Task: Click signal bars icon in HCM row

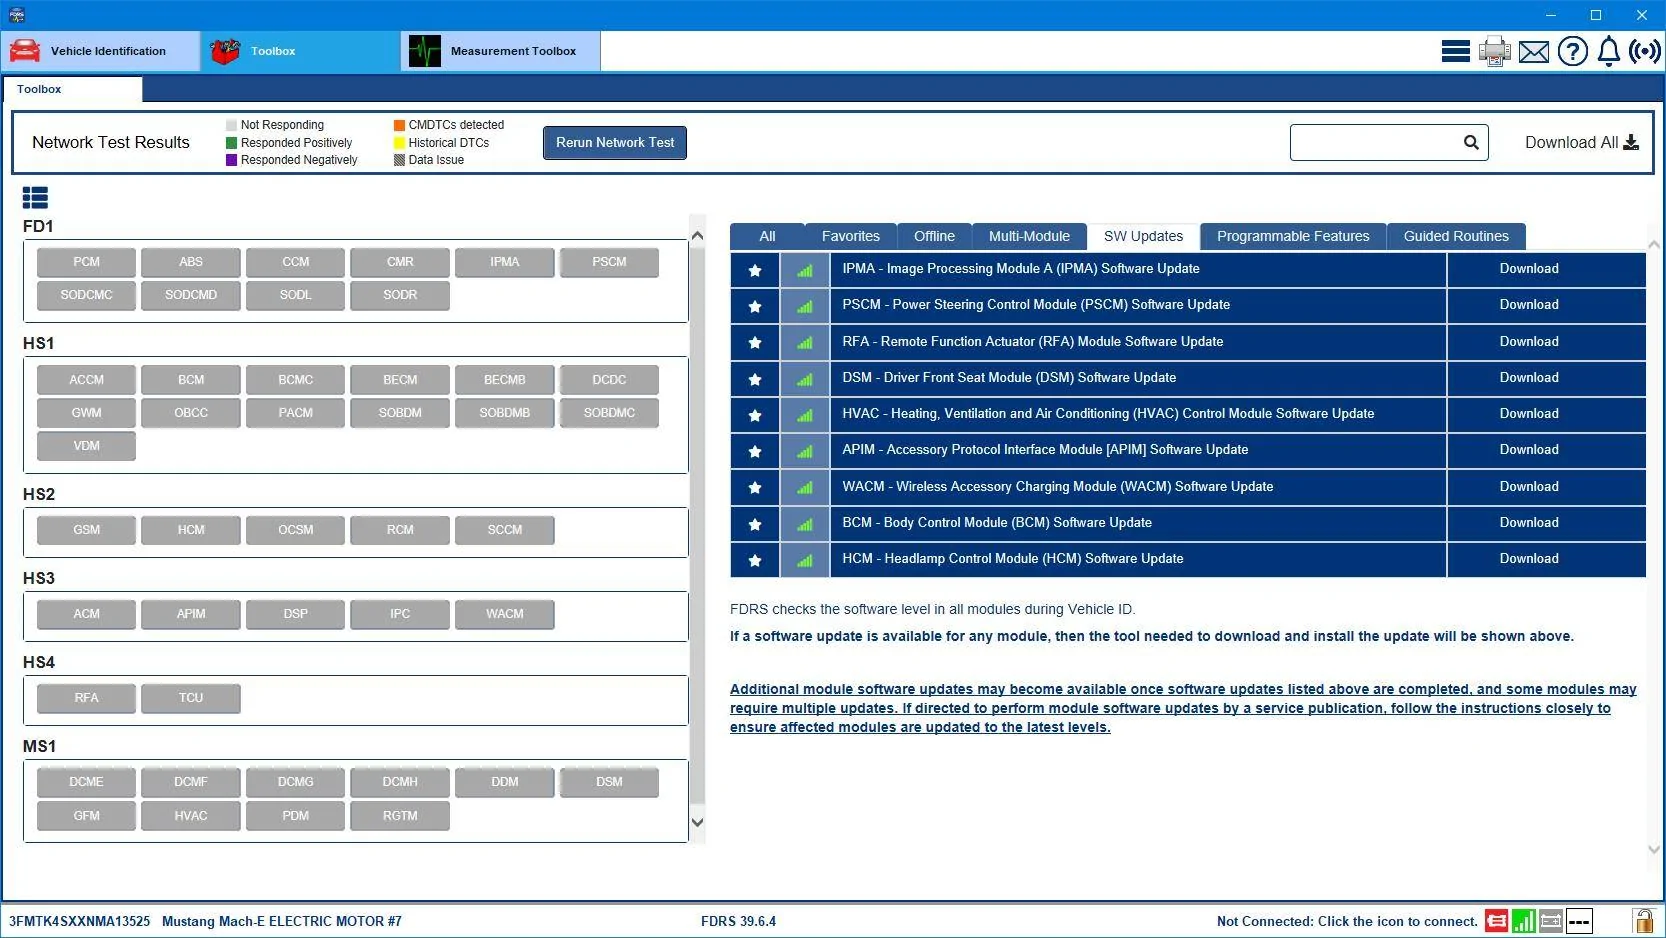Action: pyautogui.click(x=805, y=559)
